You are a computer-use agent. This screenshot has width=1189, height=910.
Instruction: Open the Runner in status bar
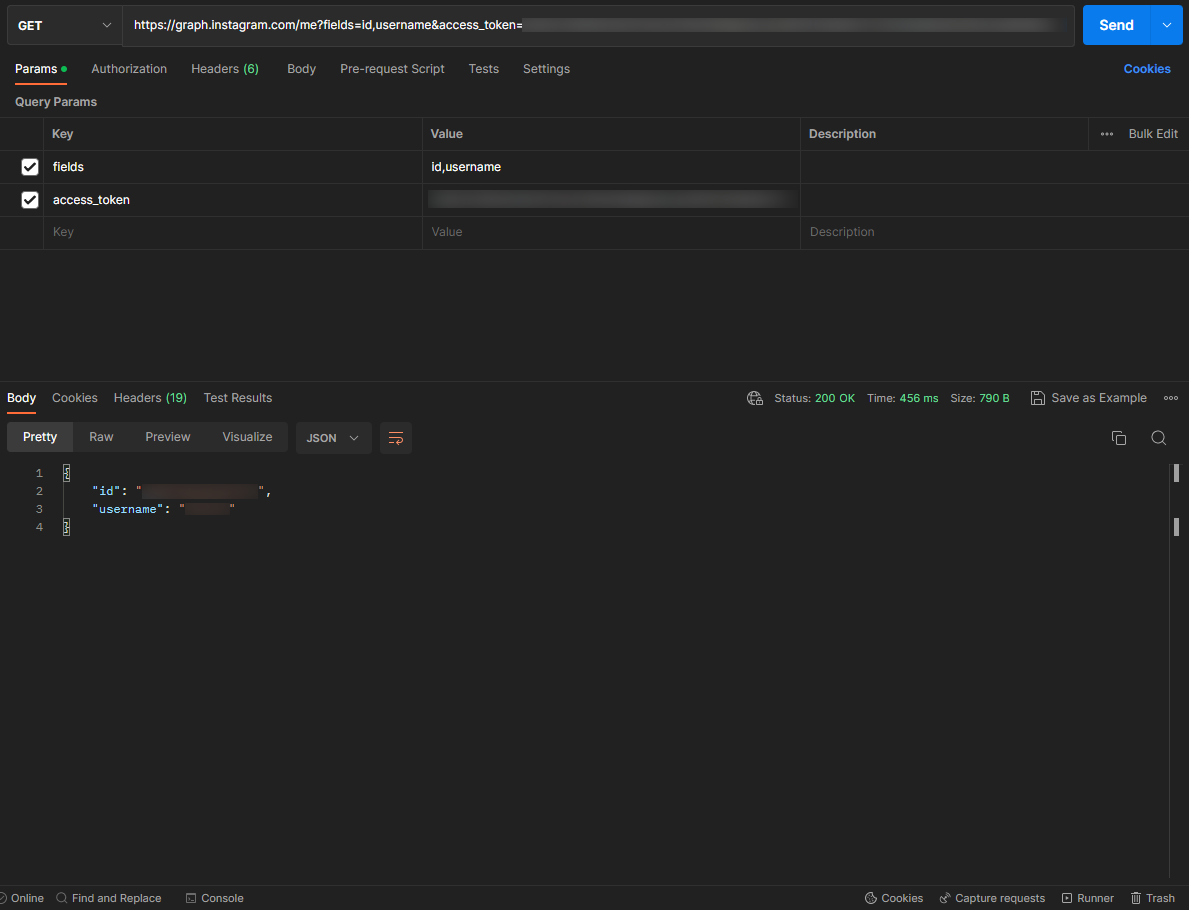(1087, 898)
